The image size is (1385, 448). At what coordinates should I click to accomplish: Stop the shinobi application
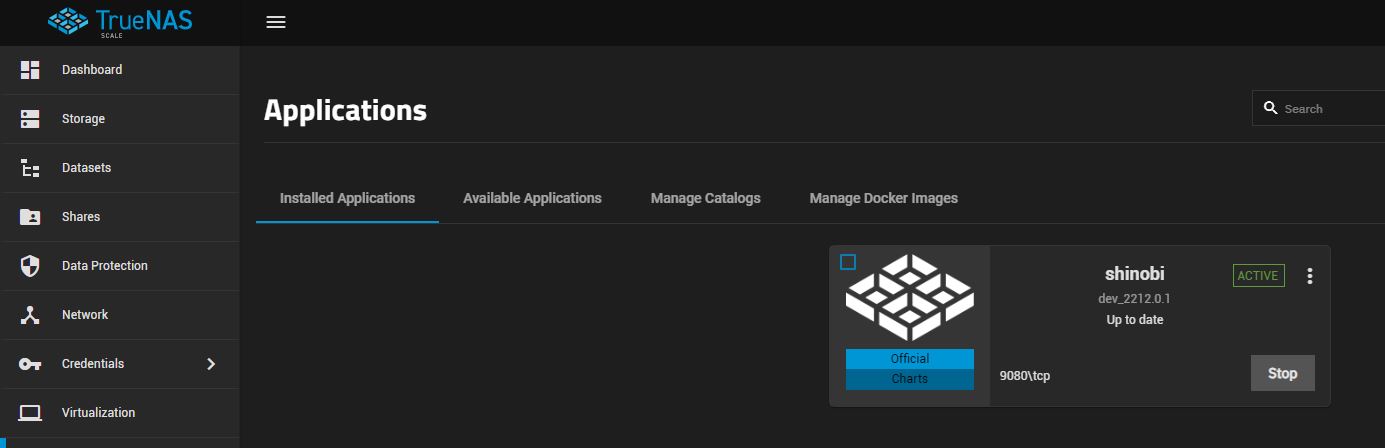1282,373
